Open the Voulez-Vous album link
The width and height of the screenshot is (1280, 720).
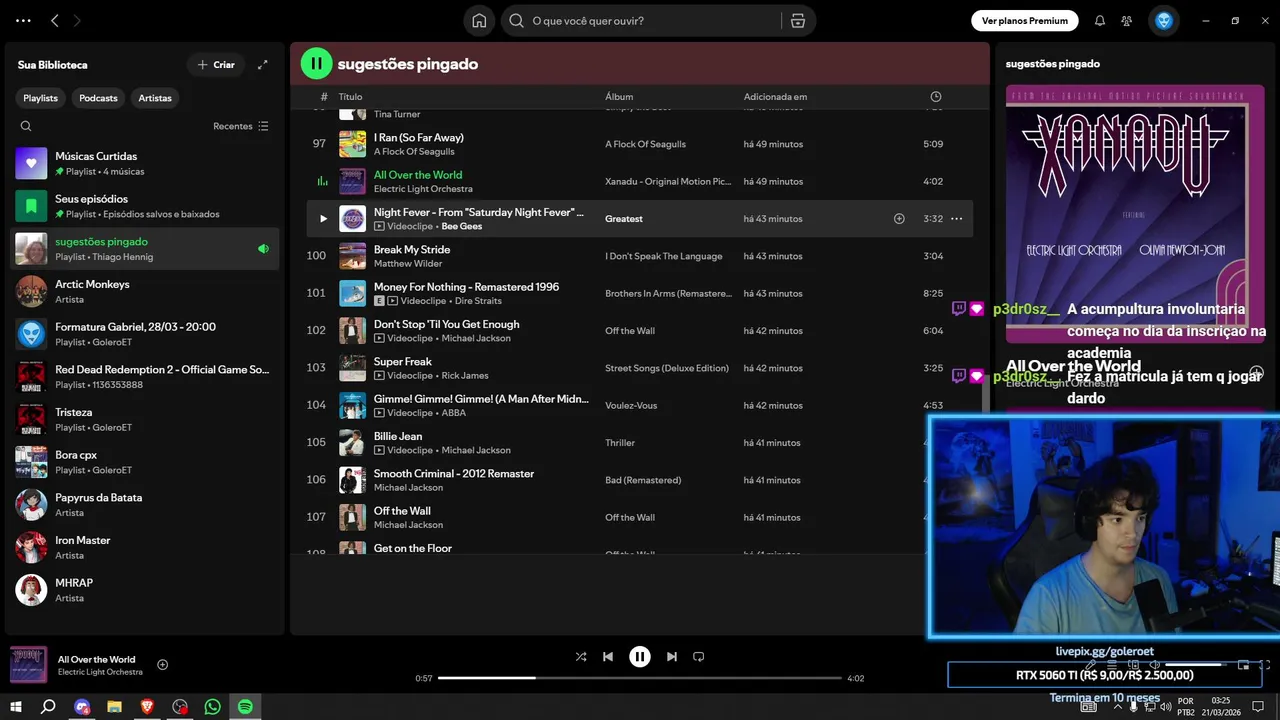(x=631, y=406)
